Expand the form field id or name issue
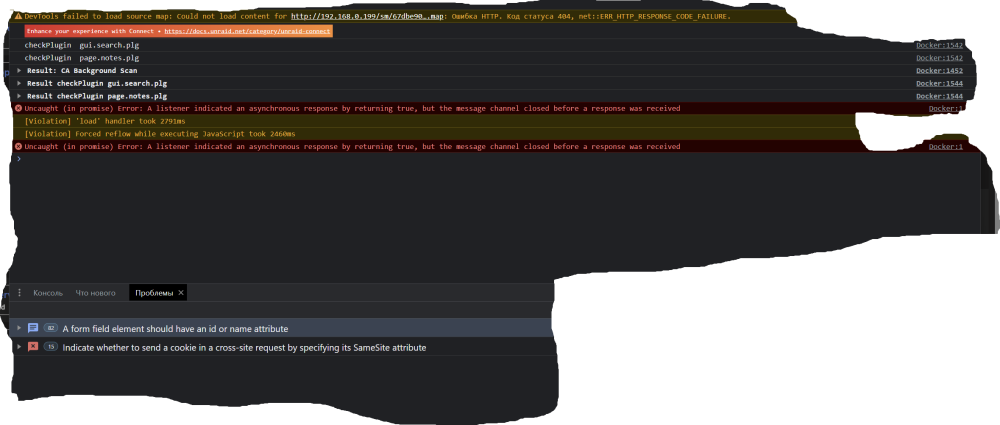This screenshot has width=1000, height=425. tap(19, 328)
